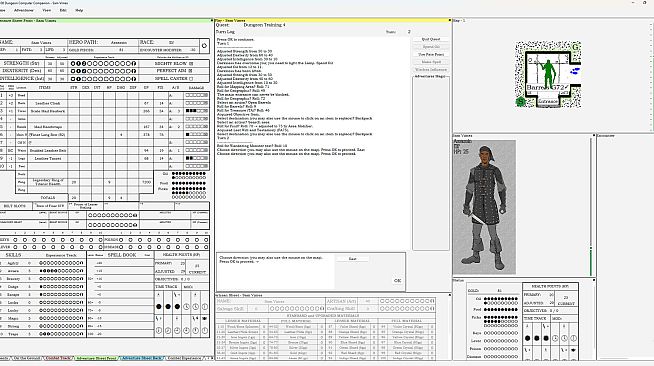
Task: Collapse the Adventure Sheet Front panel
Action: pyautogui.click(x=211, y=20)
